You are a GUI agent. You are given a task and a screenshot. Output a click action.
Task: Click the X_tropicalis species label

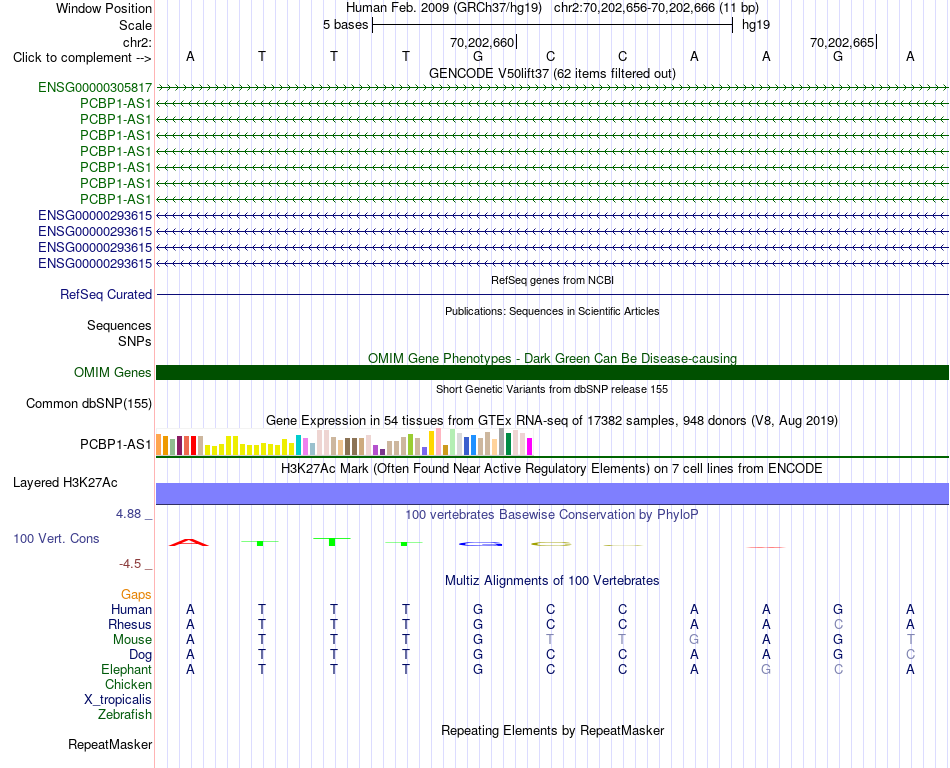click(x=118, y=700)
